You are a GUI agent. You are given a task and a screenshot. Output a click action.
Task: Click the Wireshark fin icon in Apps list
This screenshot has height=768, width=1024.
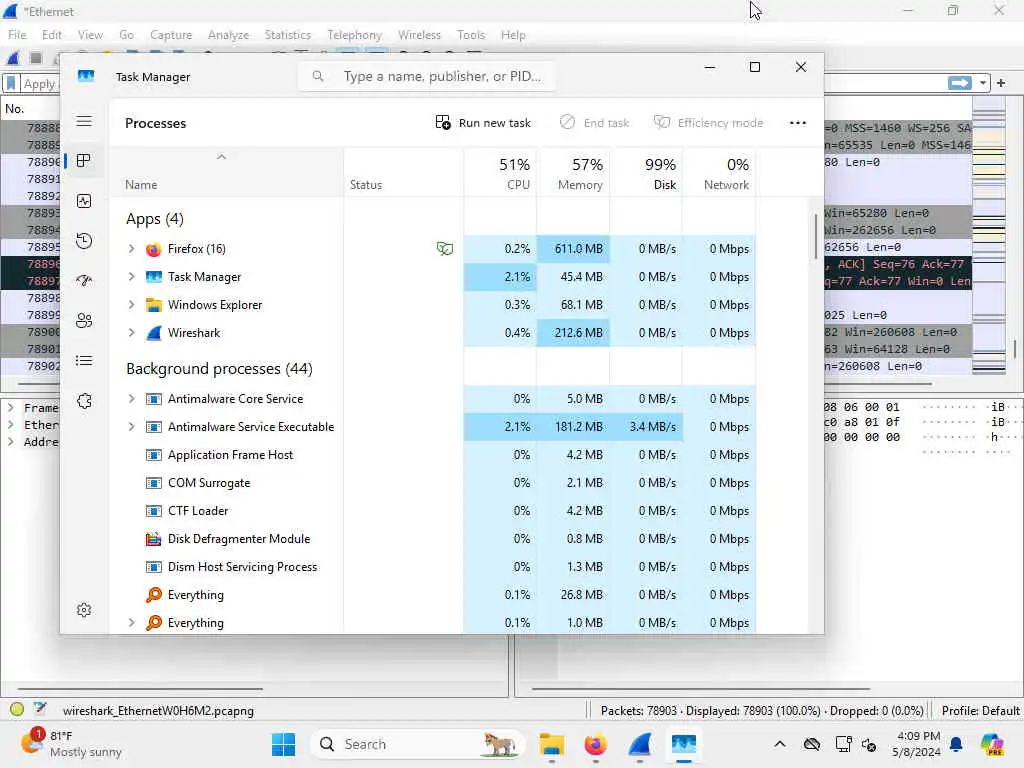(153, 333)
